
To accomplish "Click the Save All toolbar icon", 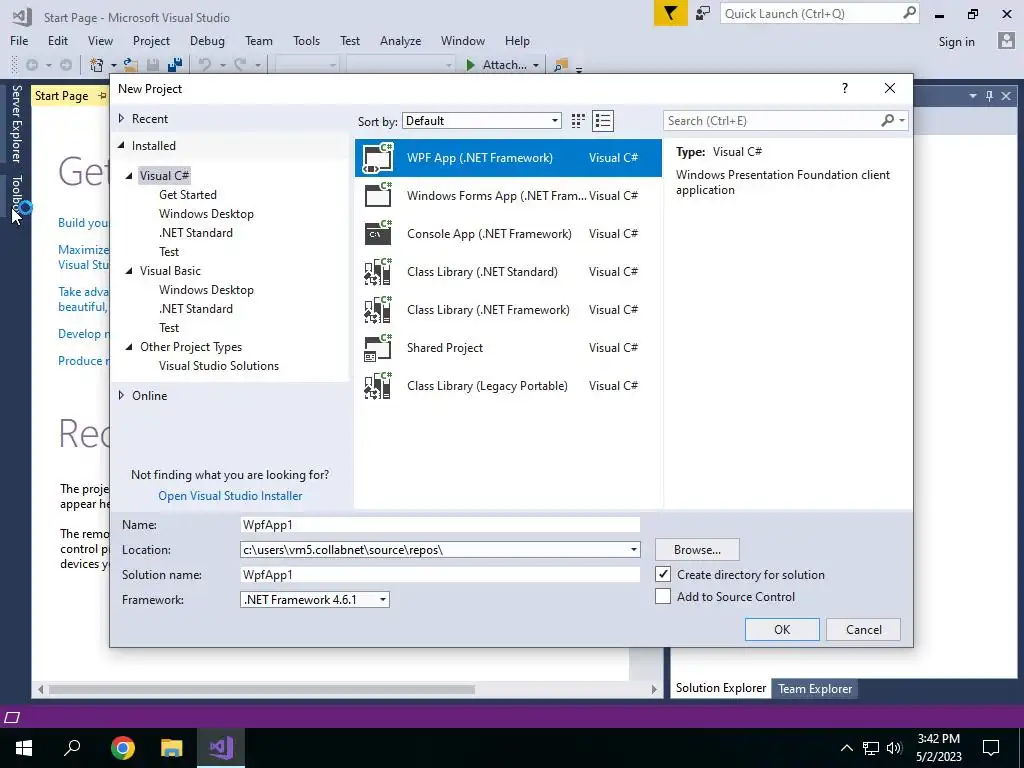I will tap(174, 65).
